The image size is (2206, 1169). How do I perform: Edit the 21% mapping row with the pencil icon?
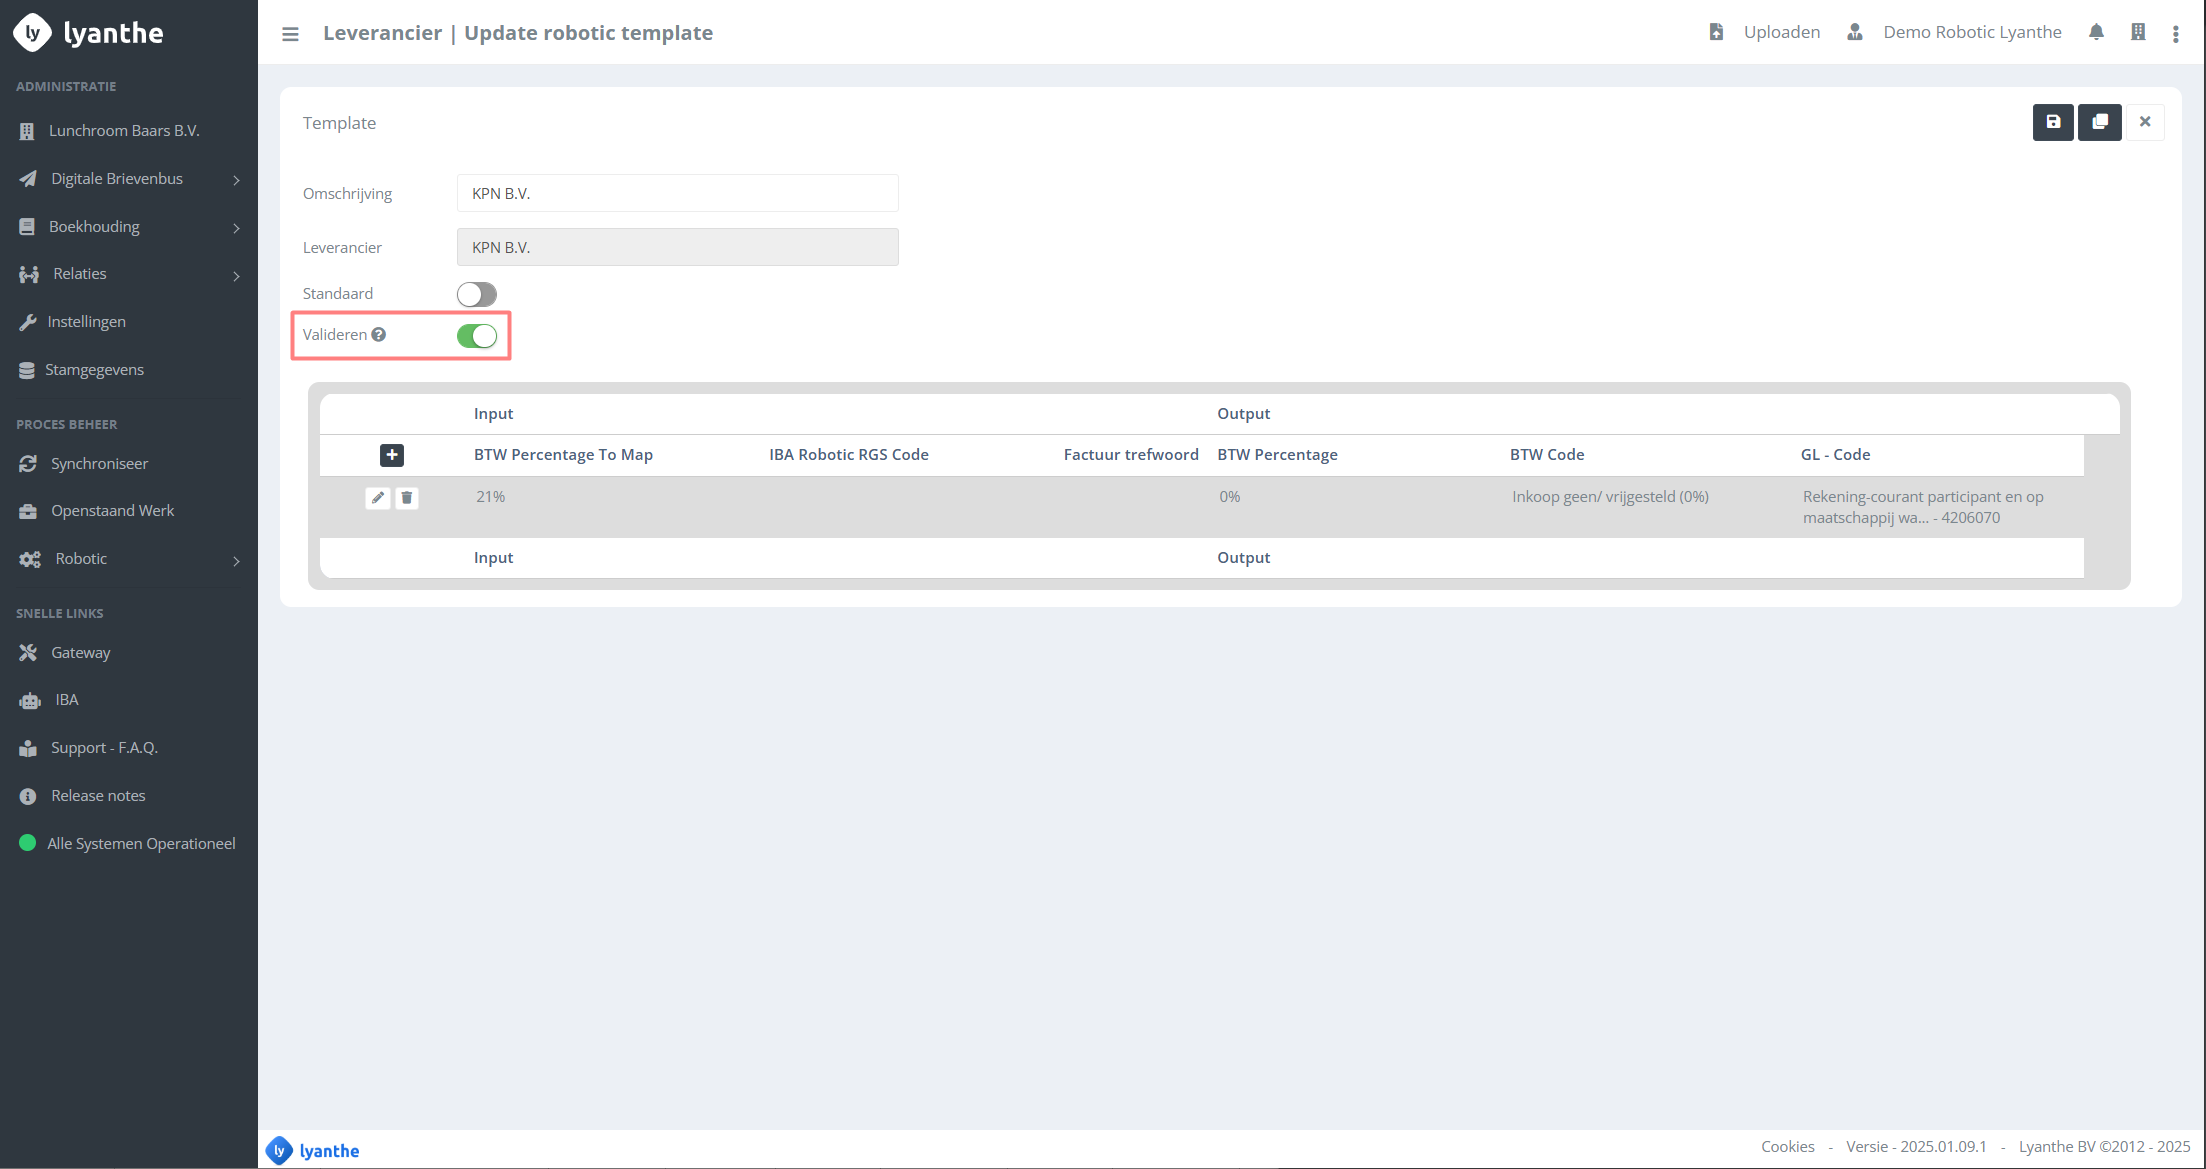click(x=378, y=498)
